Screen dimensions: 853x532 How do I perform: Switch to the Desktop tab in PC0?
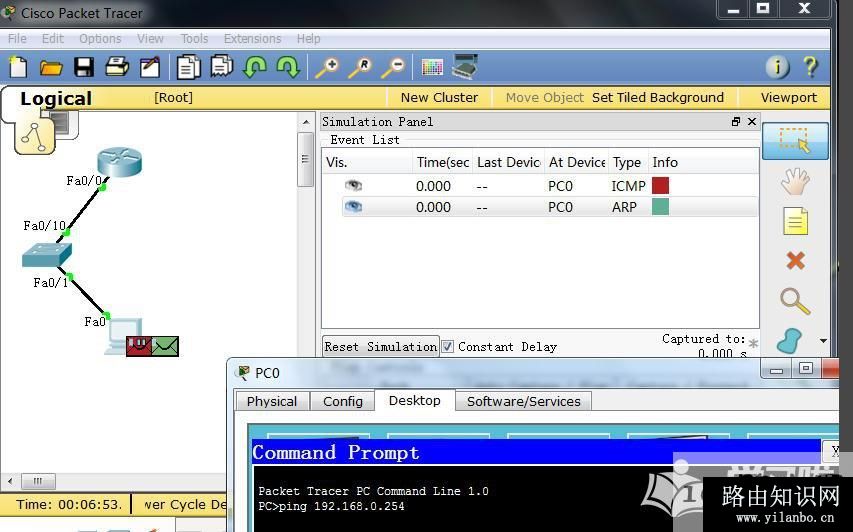click(x=415, y=400)
